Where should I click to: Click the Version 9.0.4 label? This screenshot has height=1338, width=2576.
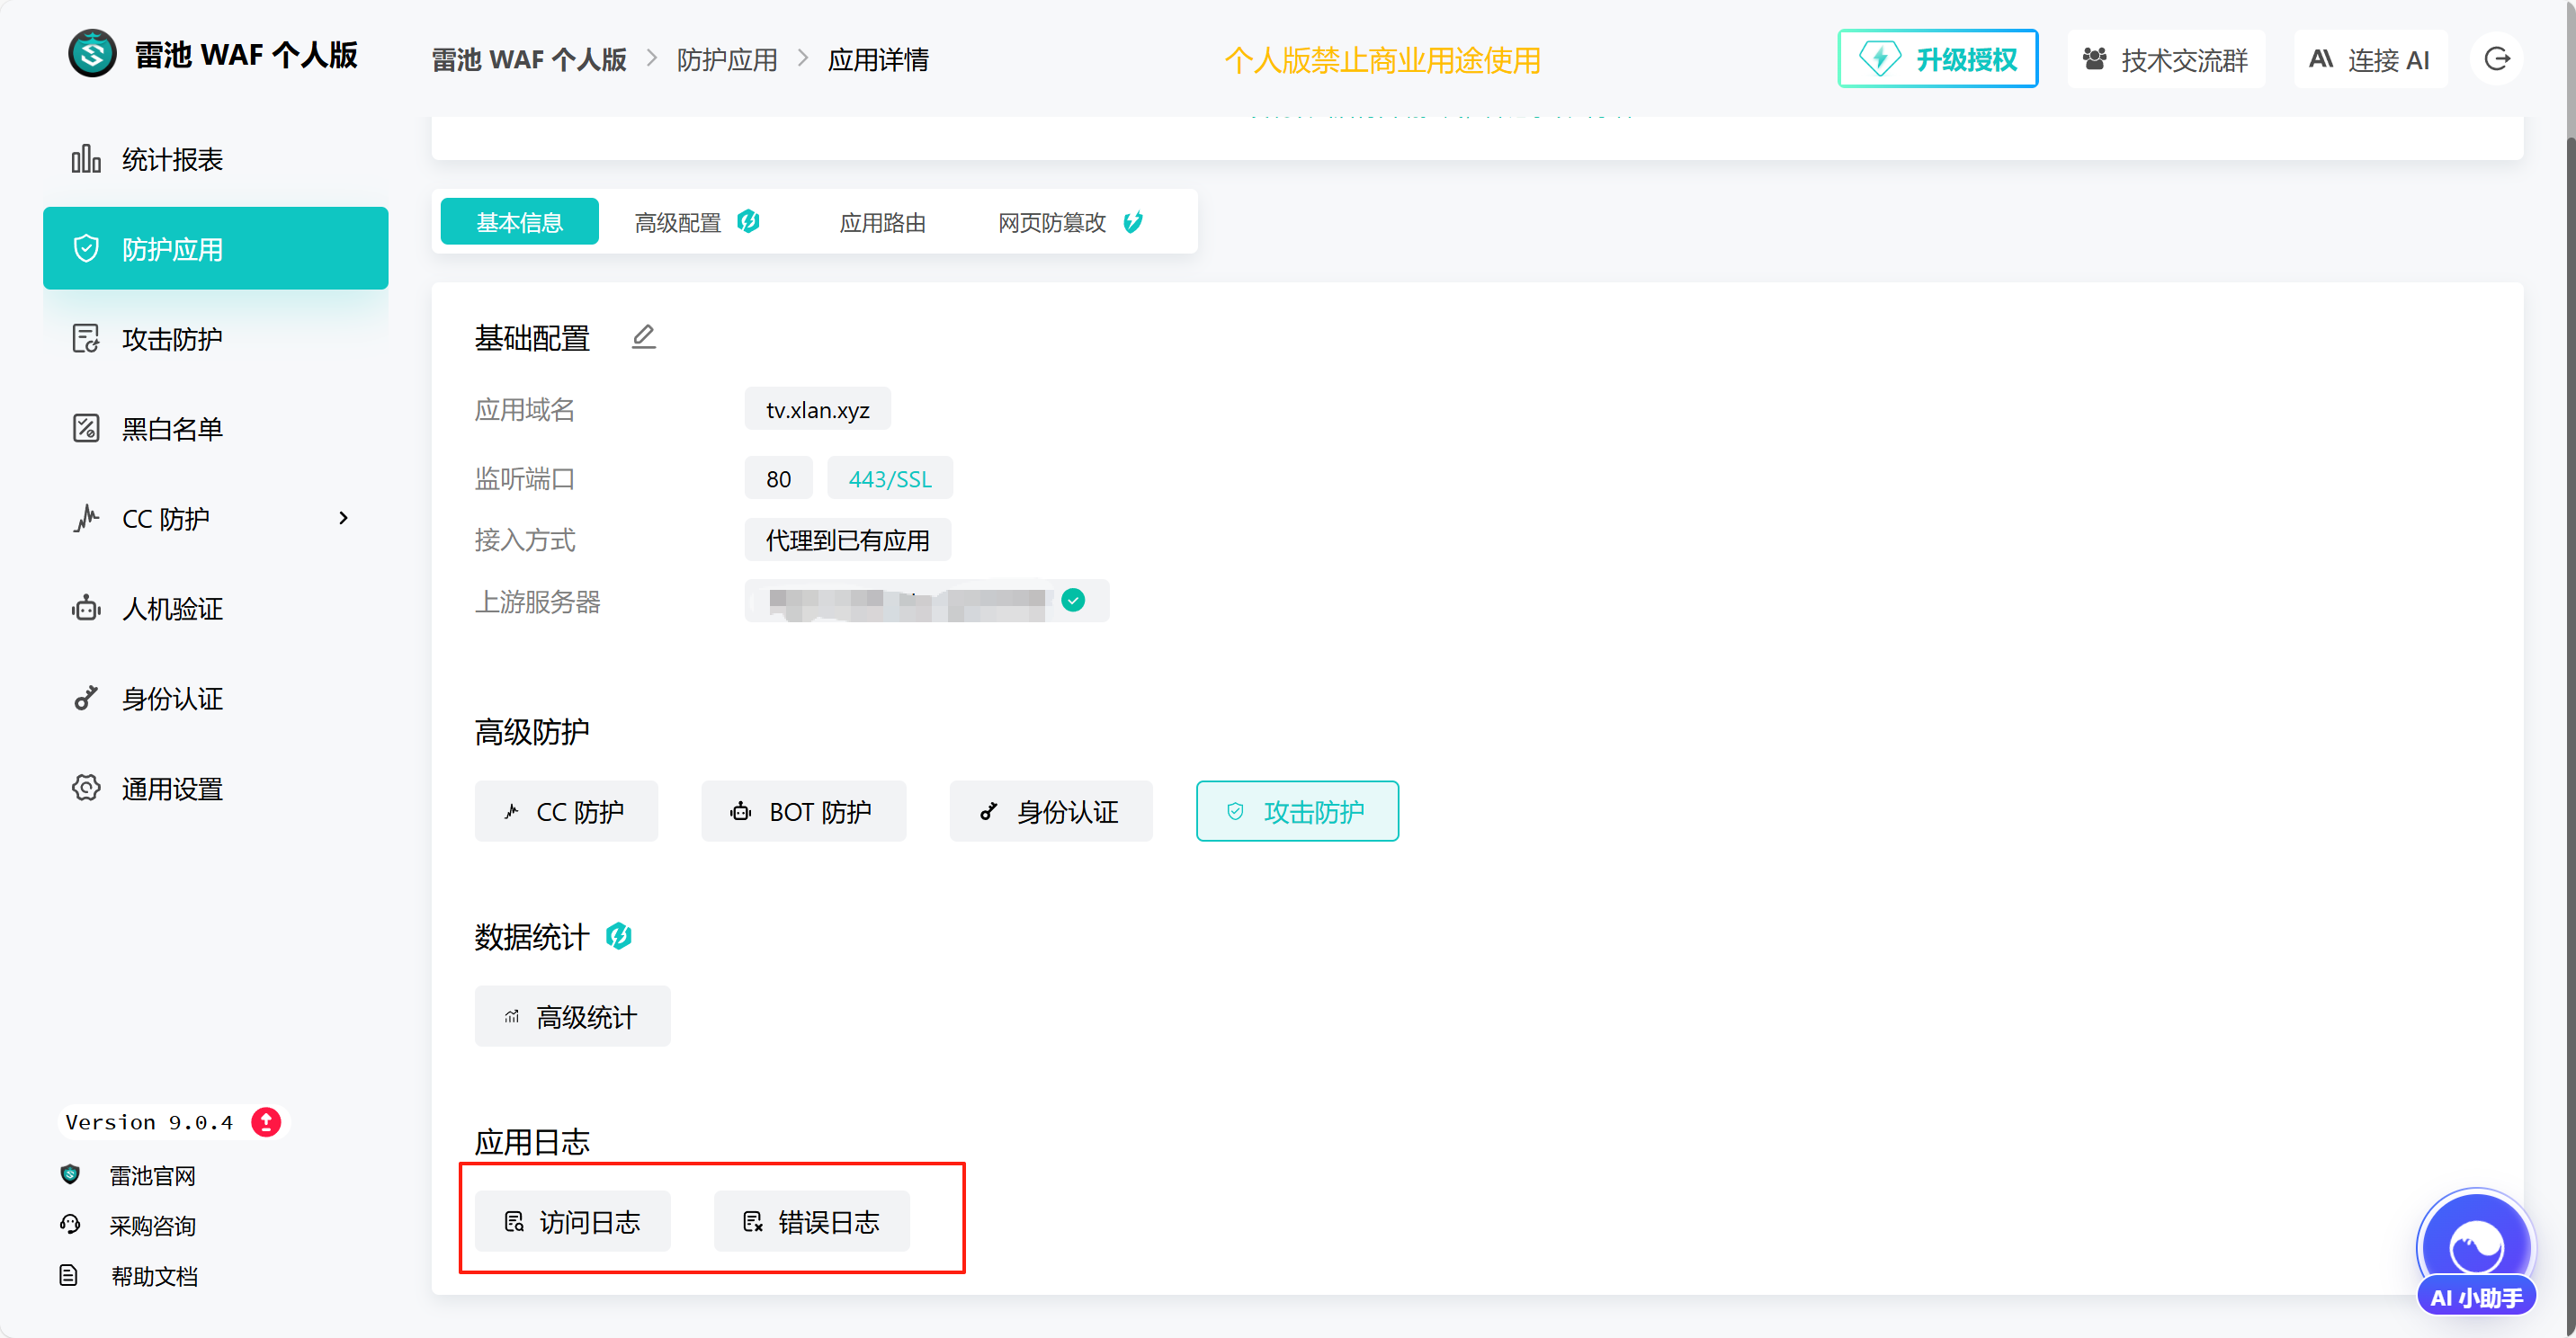click(149, 1122)
